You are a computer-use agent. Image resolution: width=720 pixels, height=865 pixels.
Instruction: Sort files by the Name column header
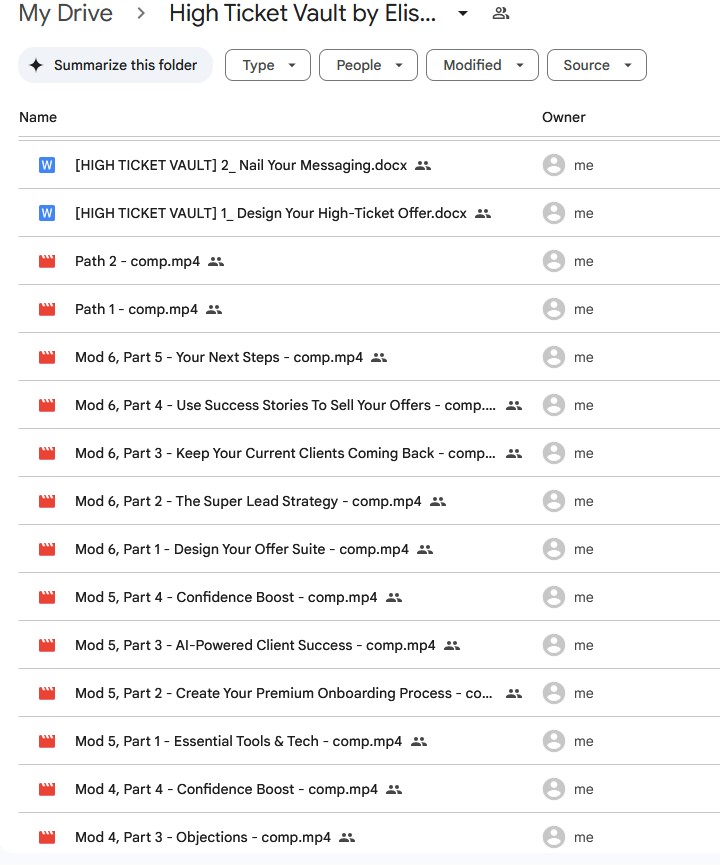[38, 117]
